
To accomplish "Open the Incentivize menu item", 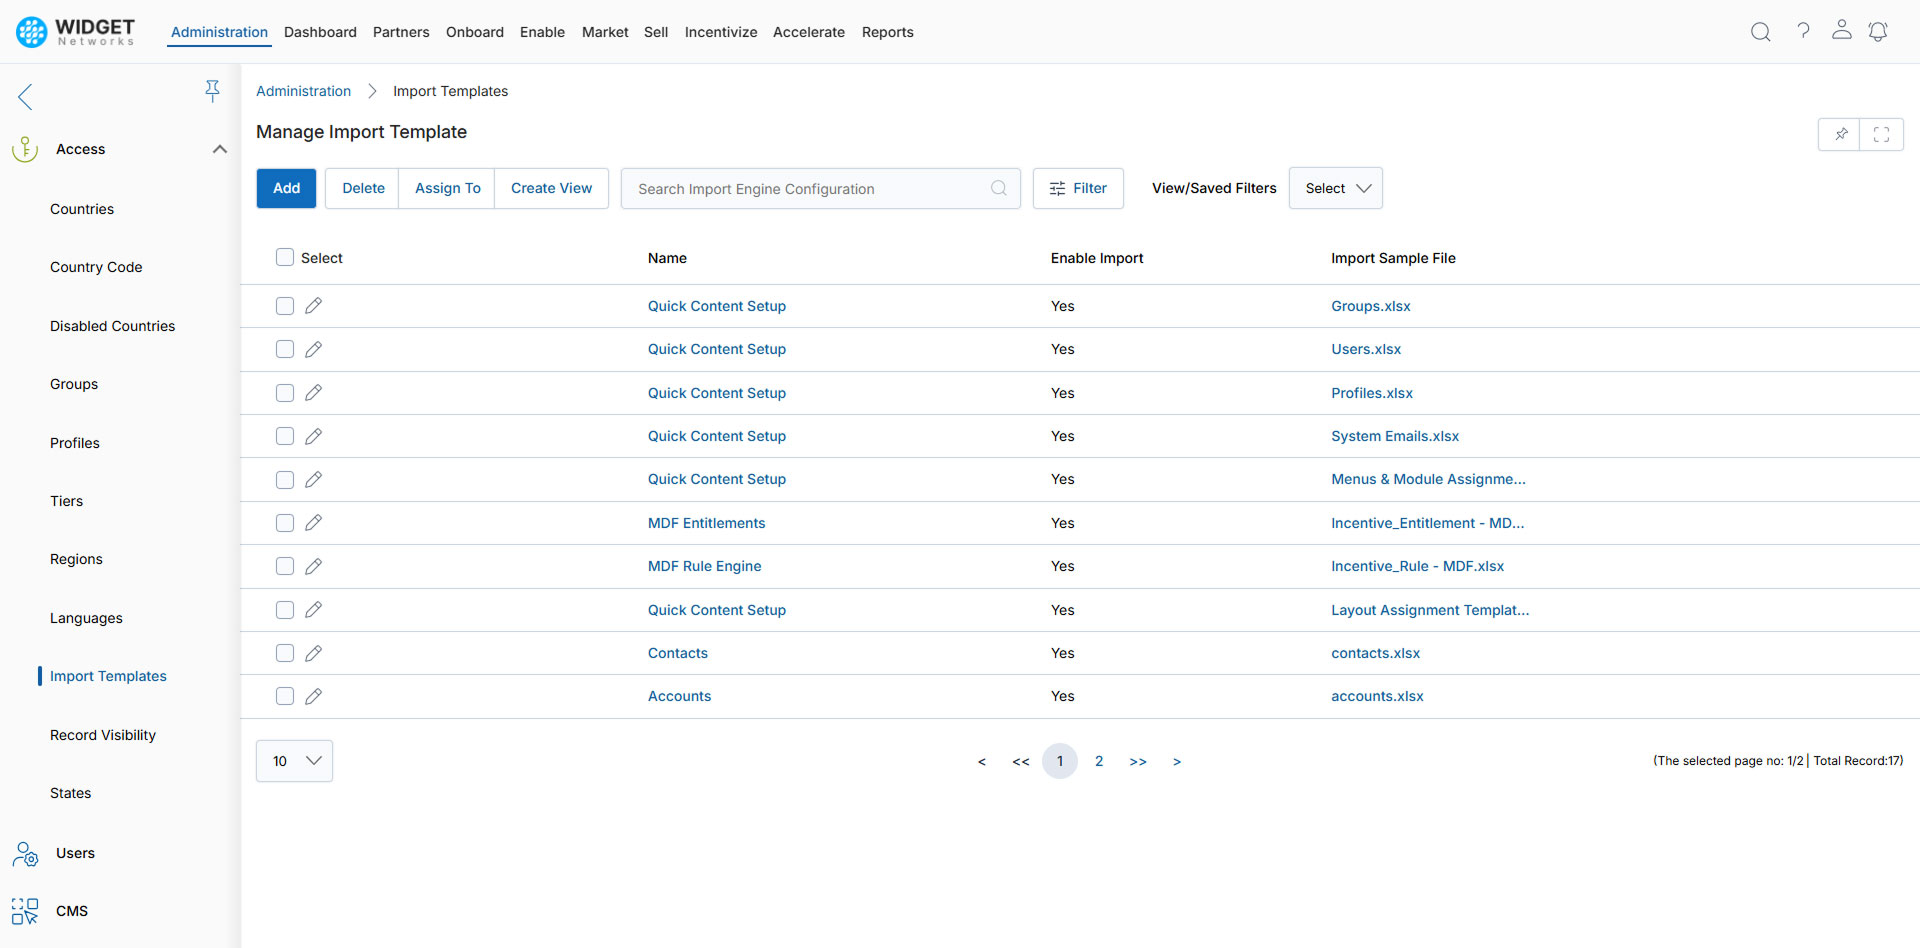I will pos(720,31).
